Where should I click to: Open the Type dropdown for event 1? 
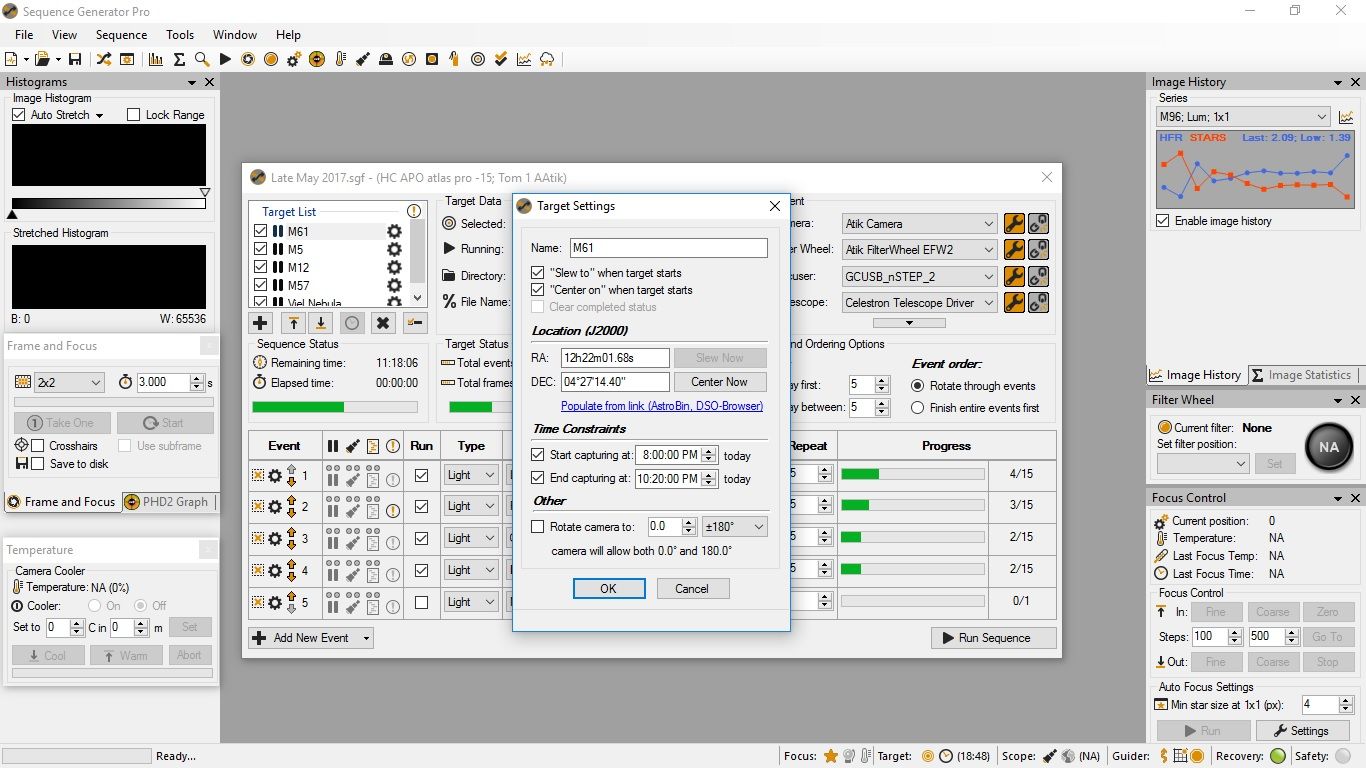coord(489,474)
